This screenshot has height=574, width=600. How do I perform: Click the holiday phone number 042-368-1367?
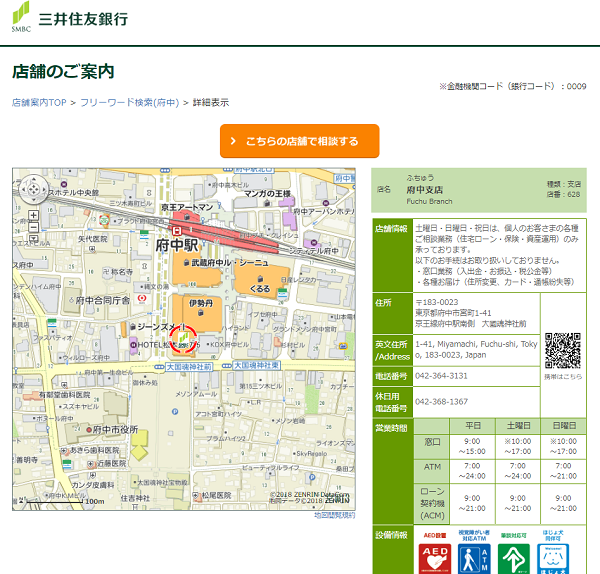441,401
